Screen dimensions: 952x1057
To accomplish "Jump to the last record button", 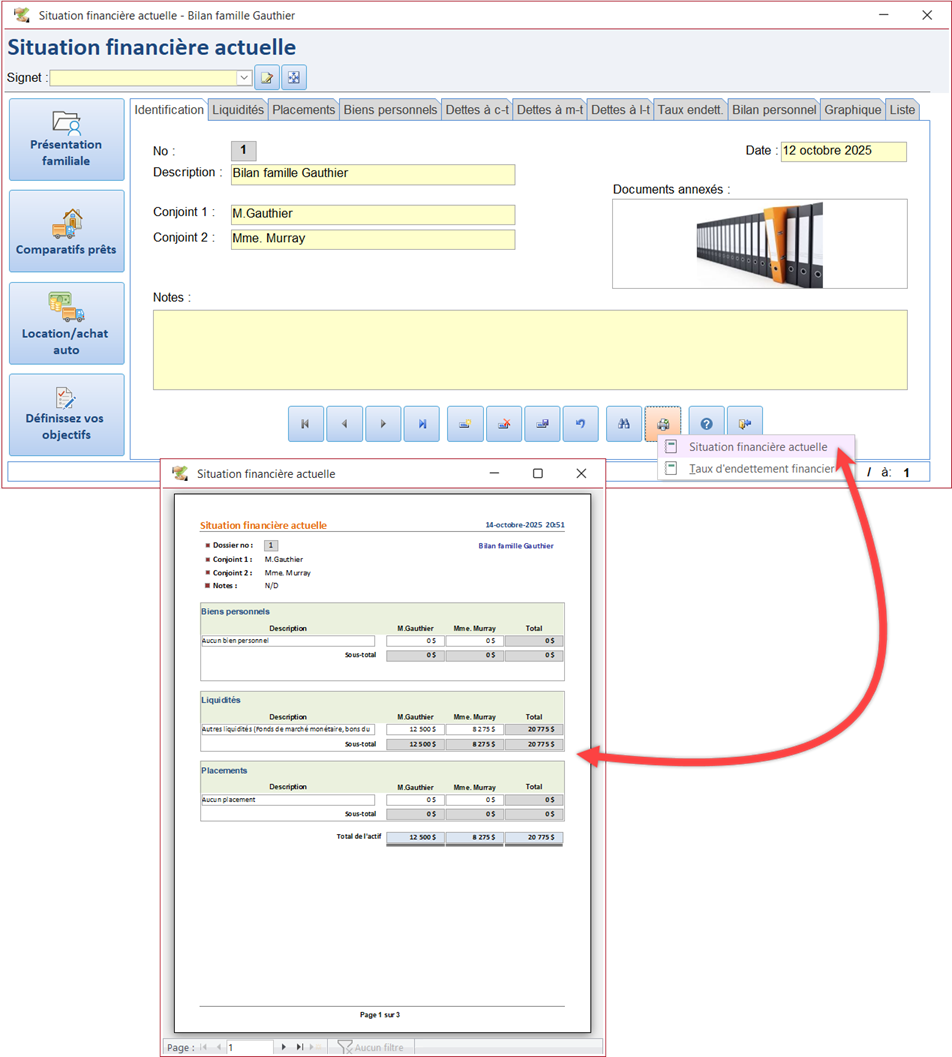I will tap(422, 424).
